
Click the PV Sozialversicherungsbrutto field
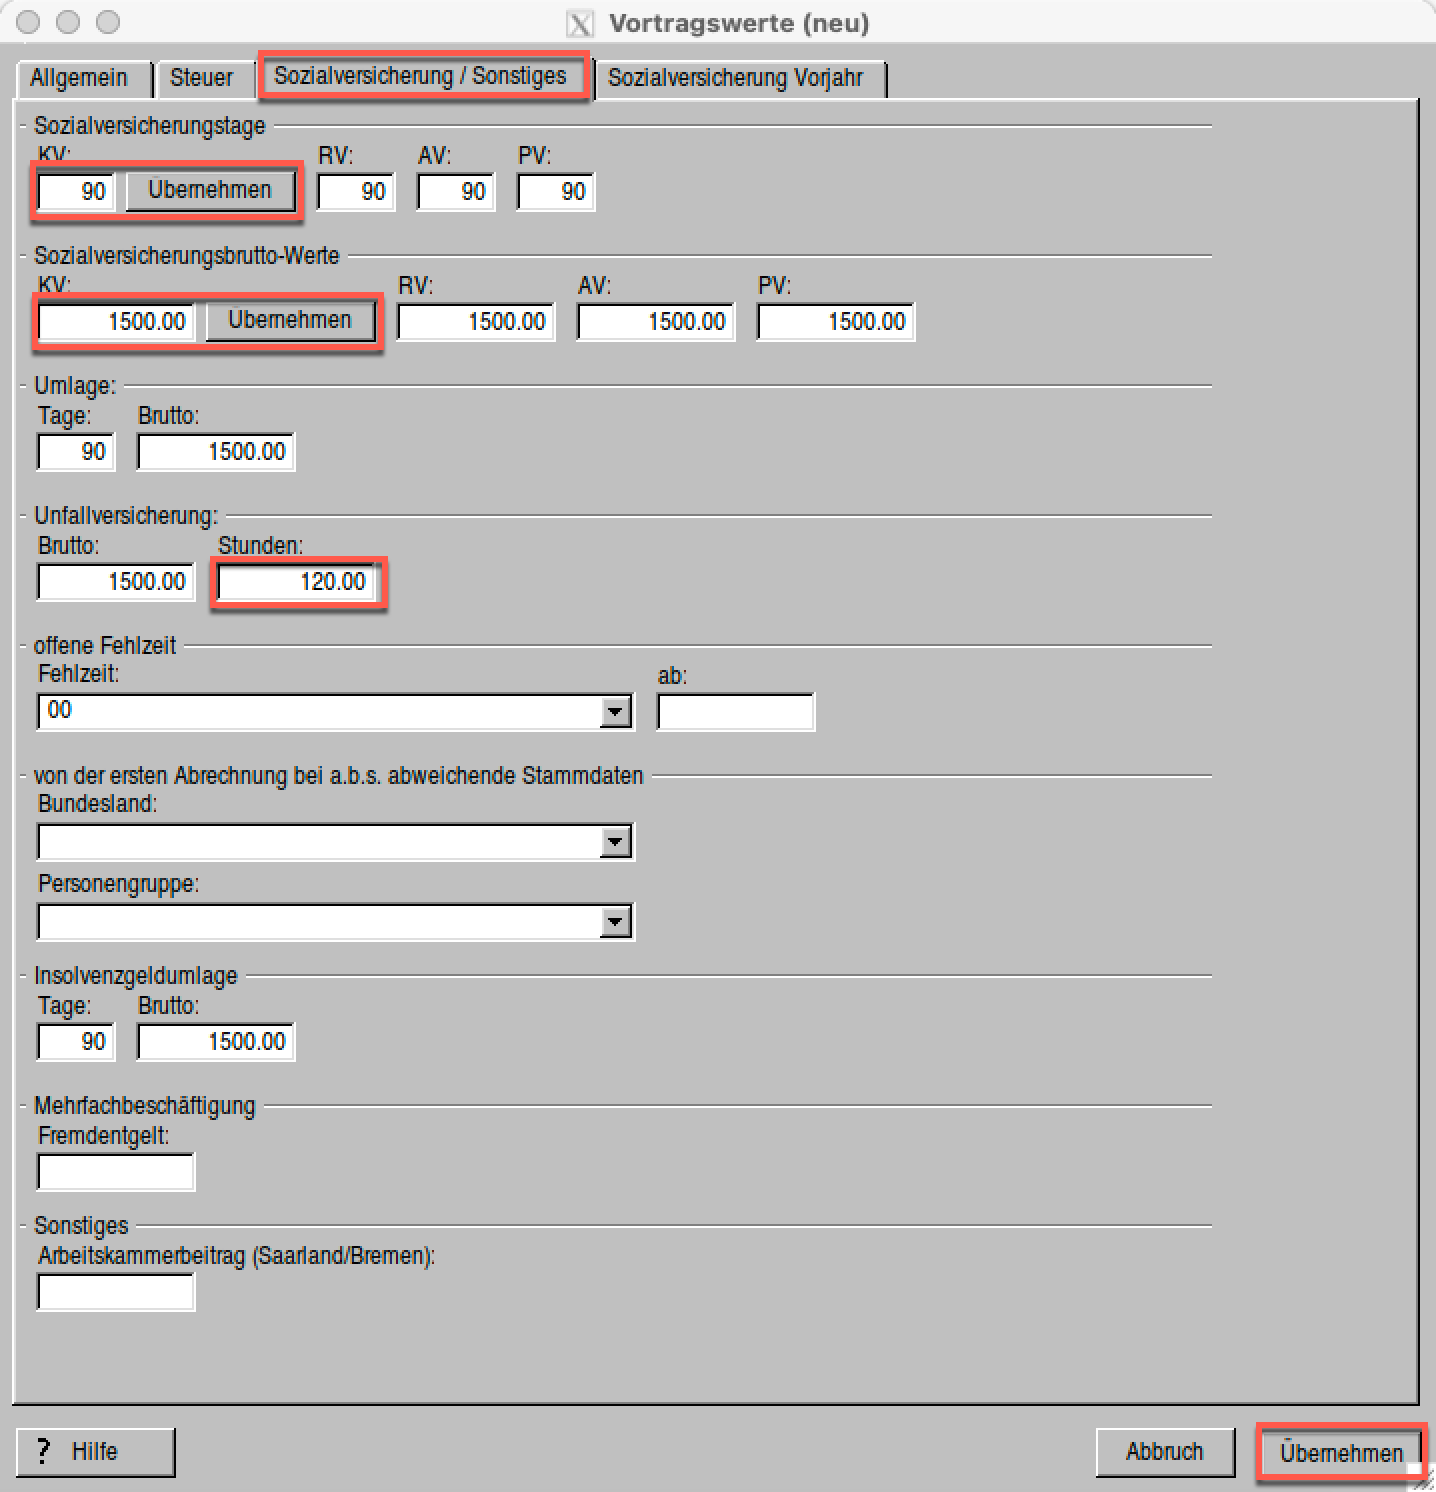tap(835, 322)
